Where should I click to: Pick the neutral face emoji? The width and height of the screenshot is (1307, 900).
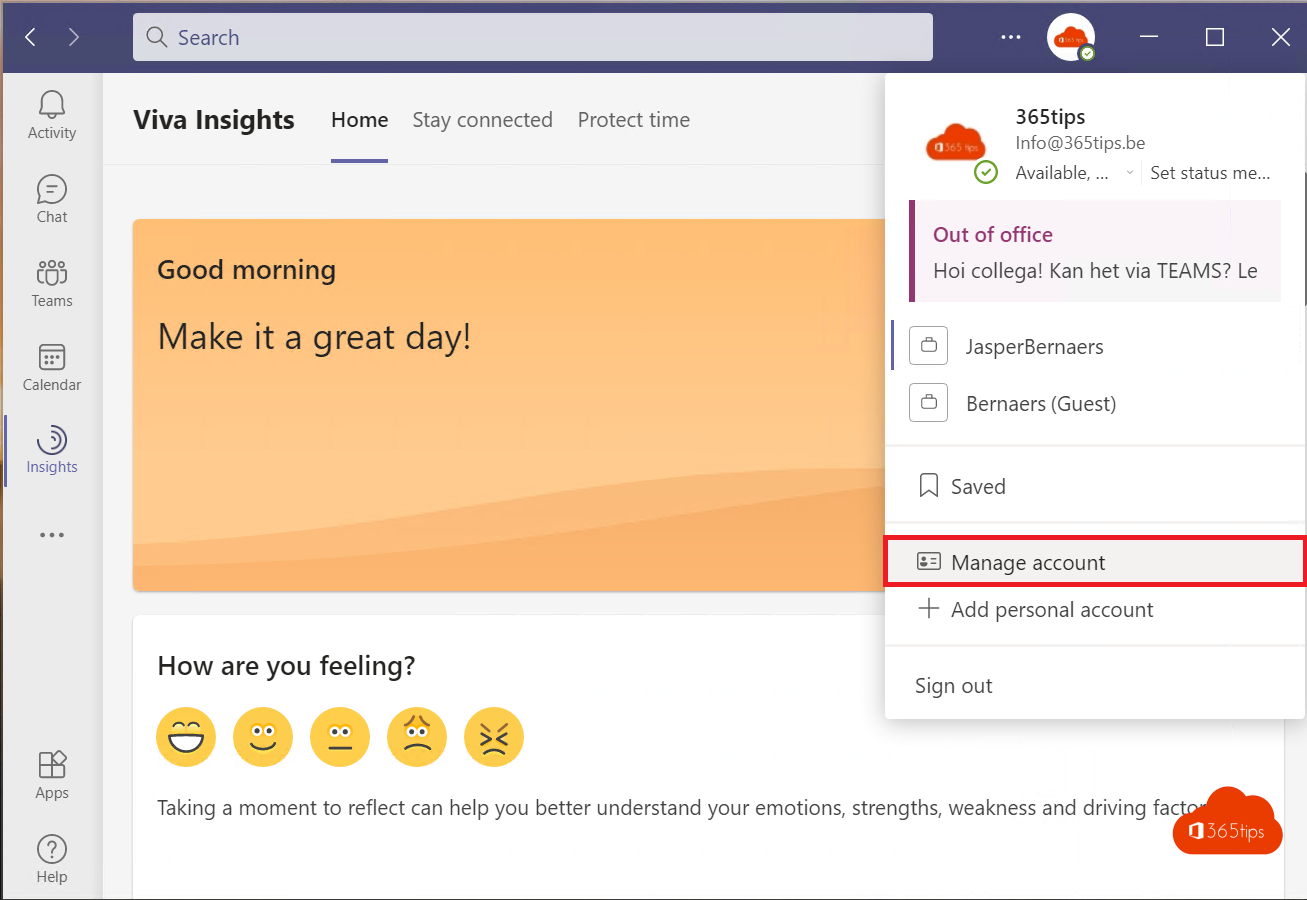(340, 737)
